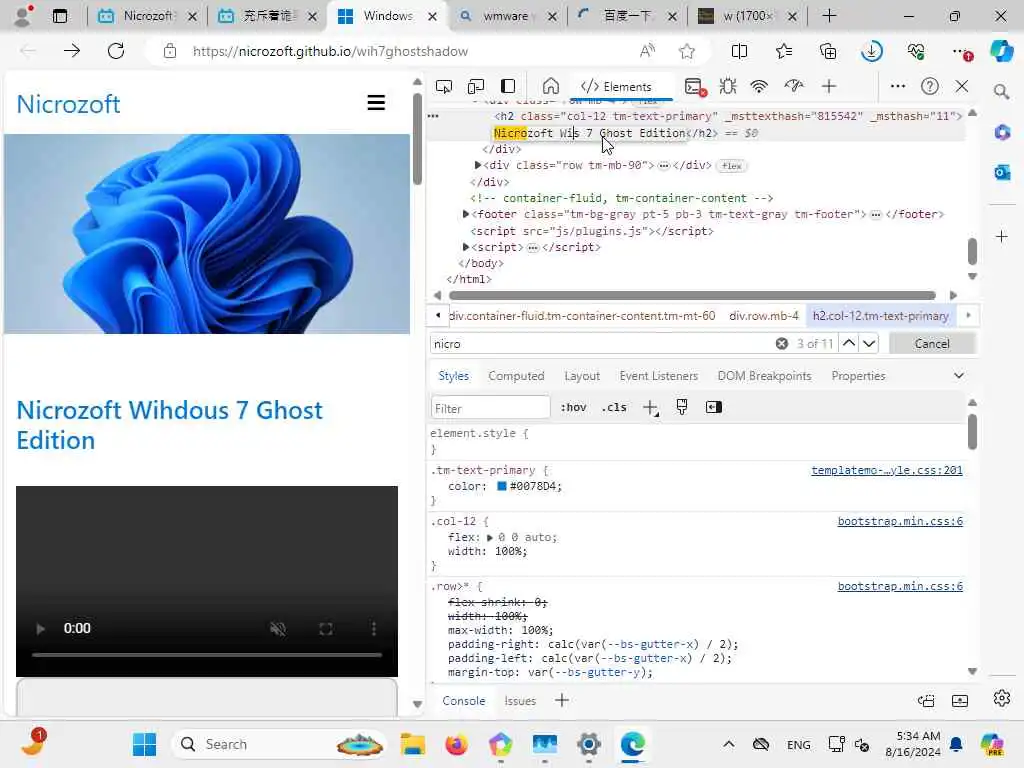Image resolution: width=1024 pixels, height=768 pixels.
Task: Open DevTools help question mark icon
Action: [x=929, y=86]
